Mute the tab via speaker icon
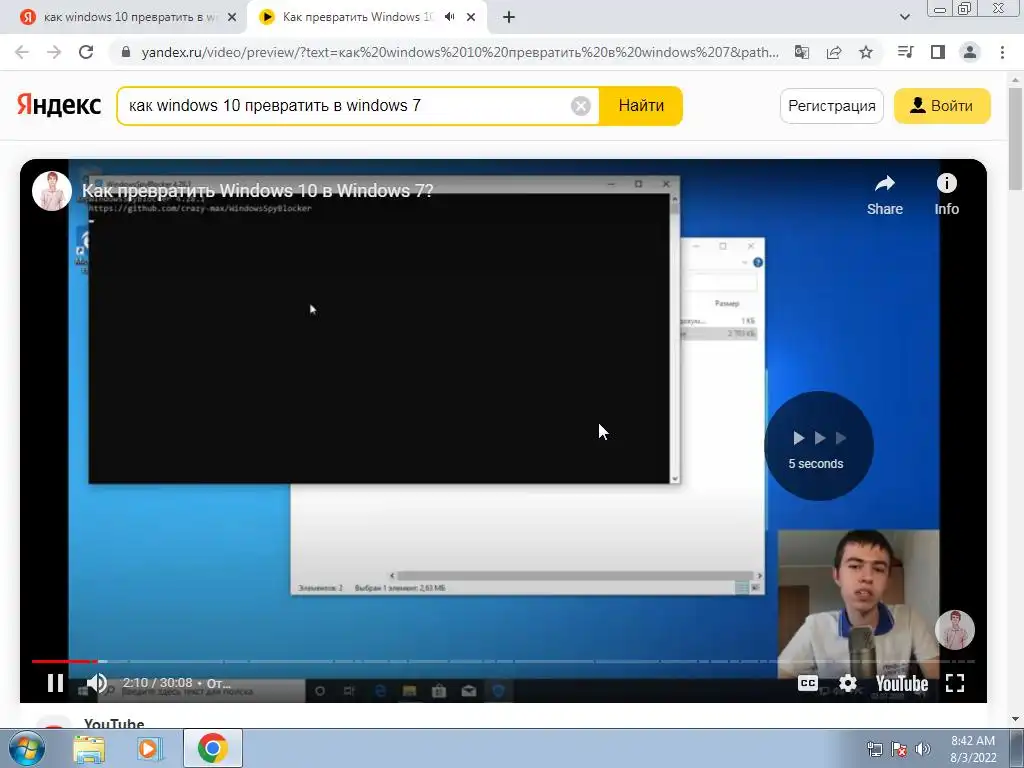 tap(449, 17)
